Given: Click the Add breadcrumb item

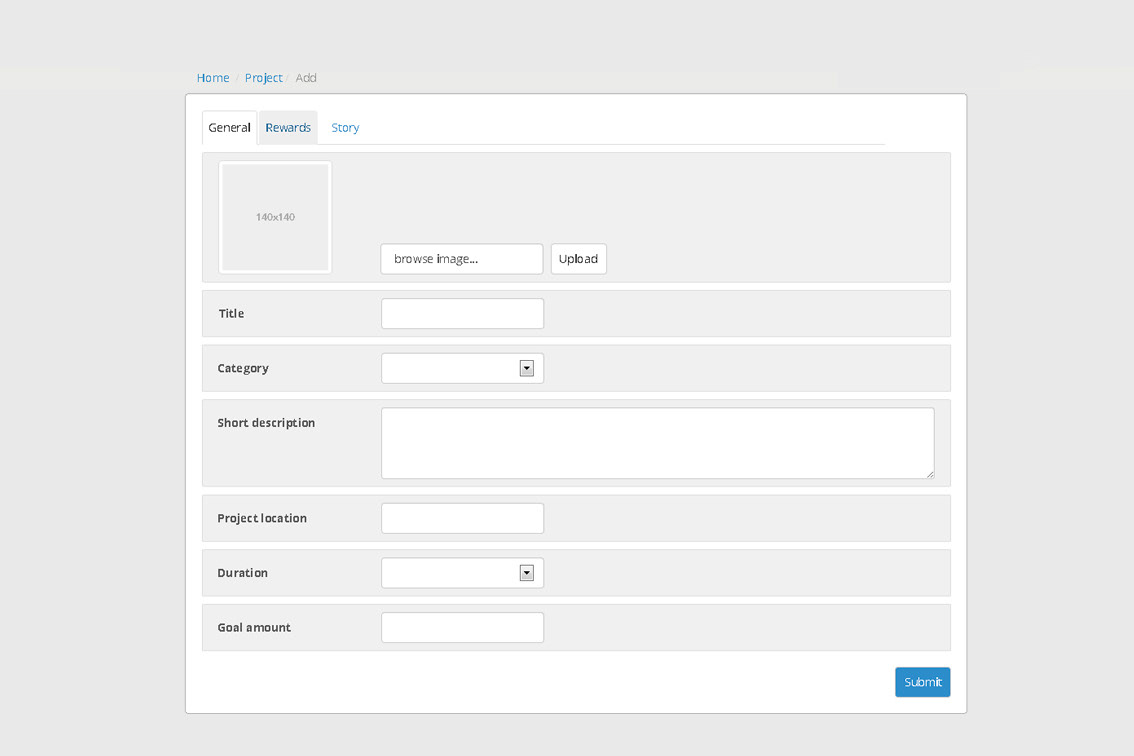Looking at the screenshot, I should click(x=306, y=78).
